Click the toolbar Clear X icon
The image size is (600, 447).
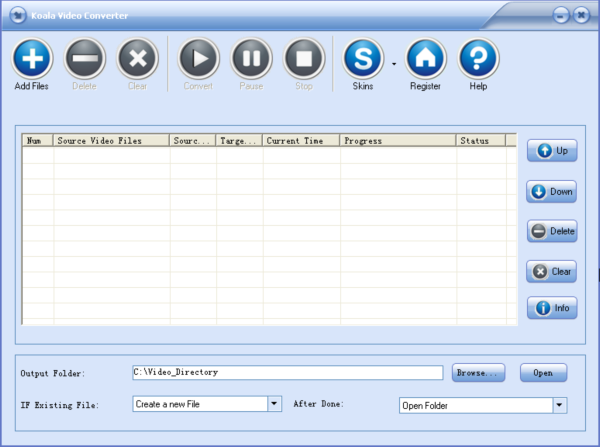[x=138, y=59]
